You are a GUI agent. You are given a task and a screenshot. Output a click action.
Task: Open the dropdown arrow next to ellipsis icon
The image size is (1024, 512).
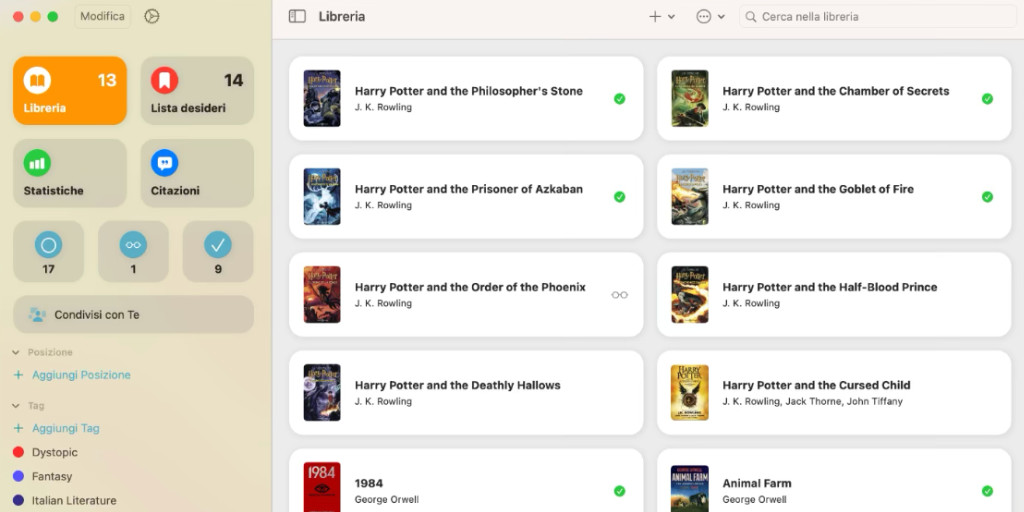pos(721,17)
